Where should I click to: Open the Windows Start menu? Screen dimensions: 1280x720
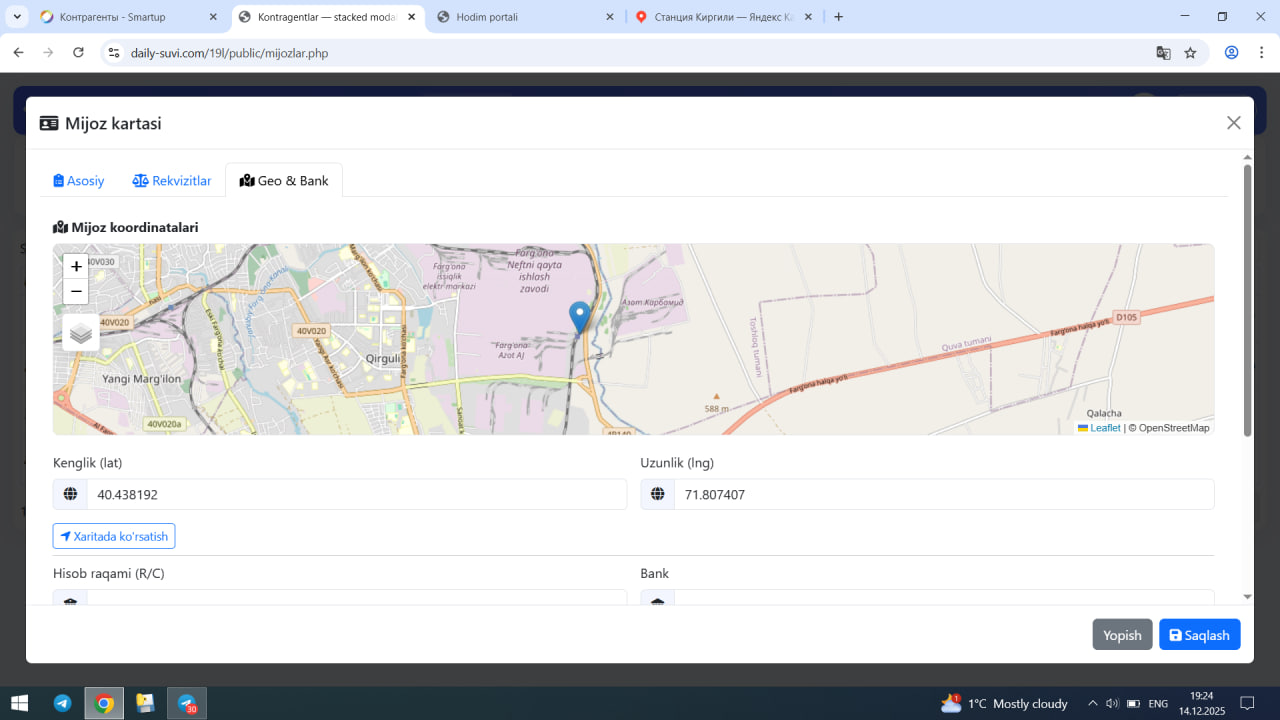coord(19,703)
